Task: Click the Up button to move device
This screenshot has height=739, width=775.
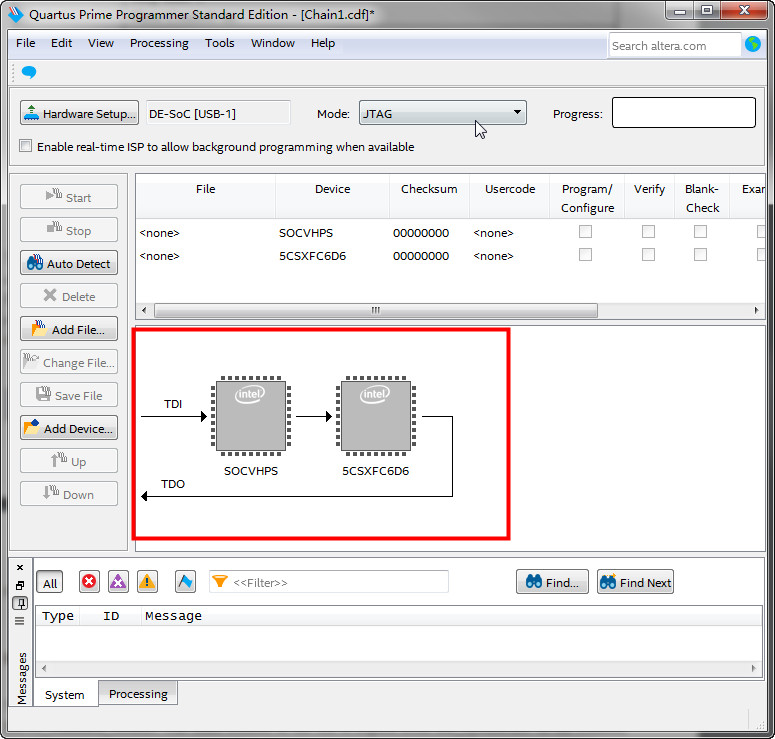Action: click(x=69, y=461)
